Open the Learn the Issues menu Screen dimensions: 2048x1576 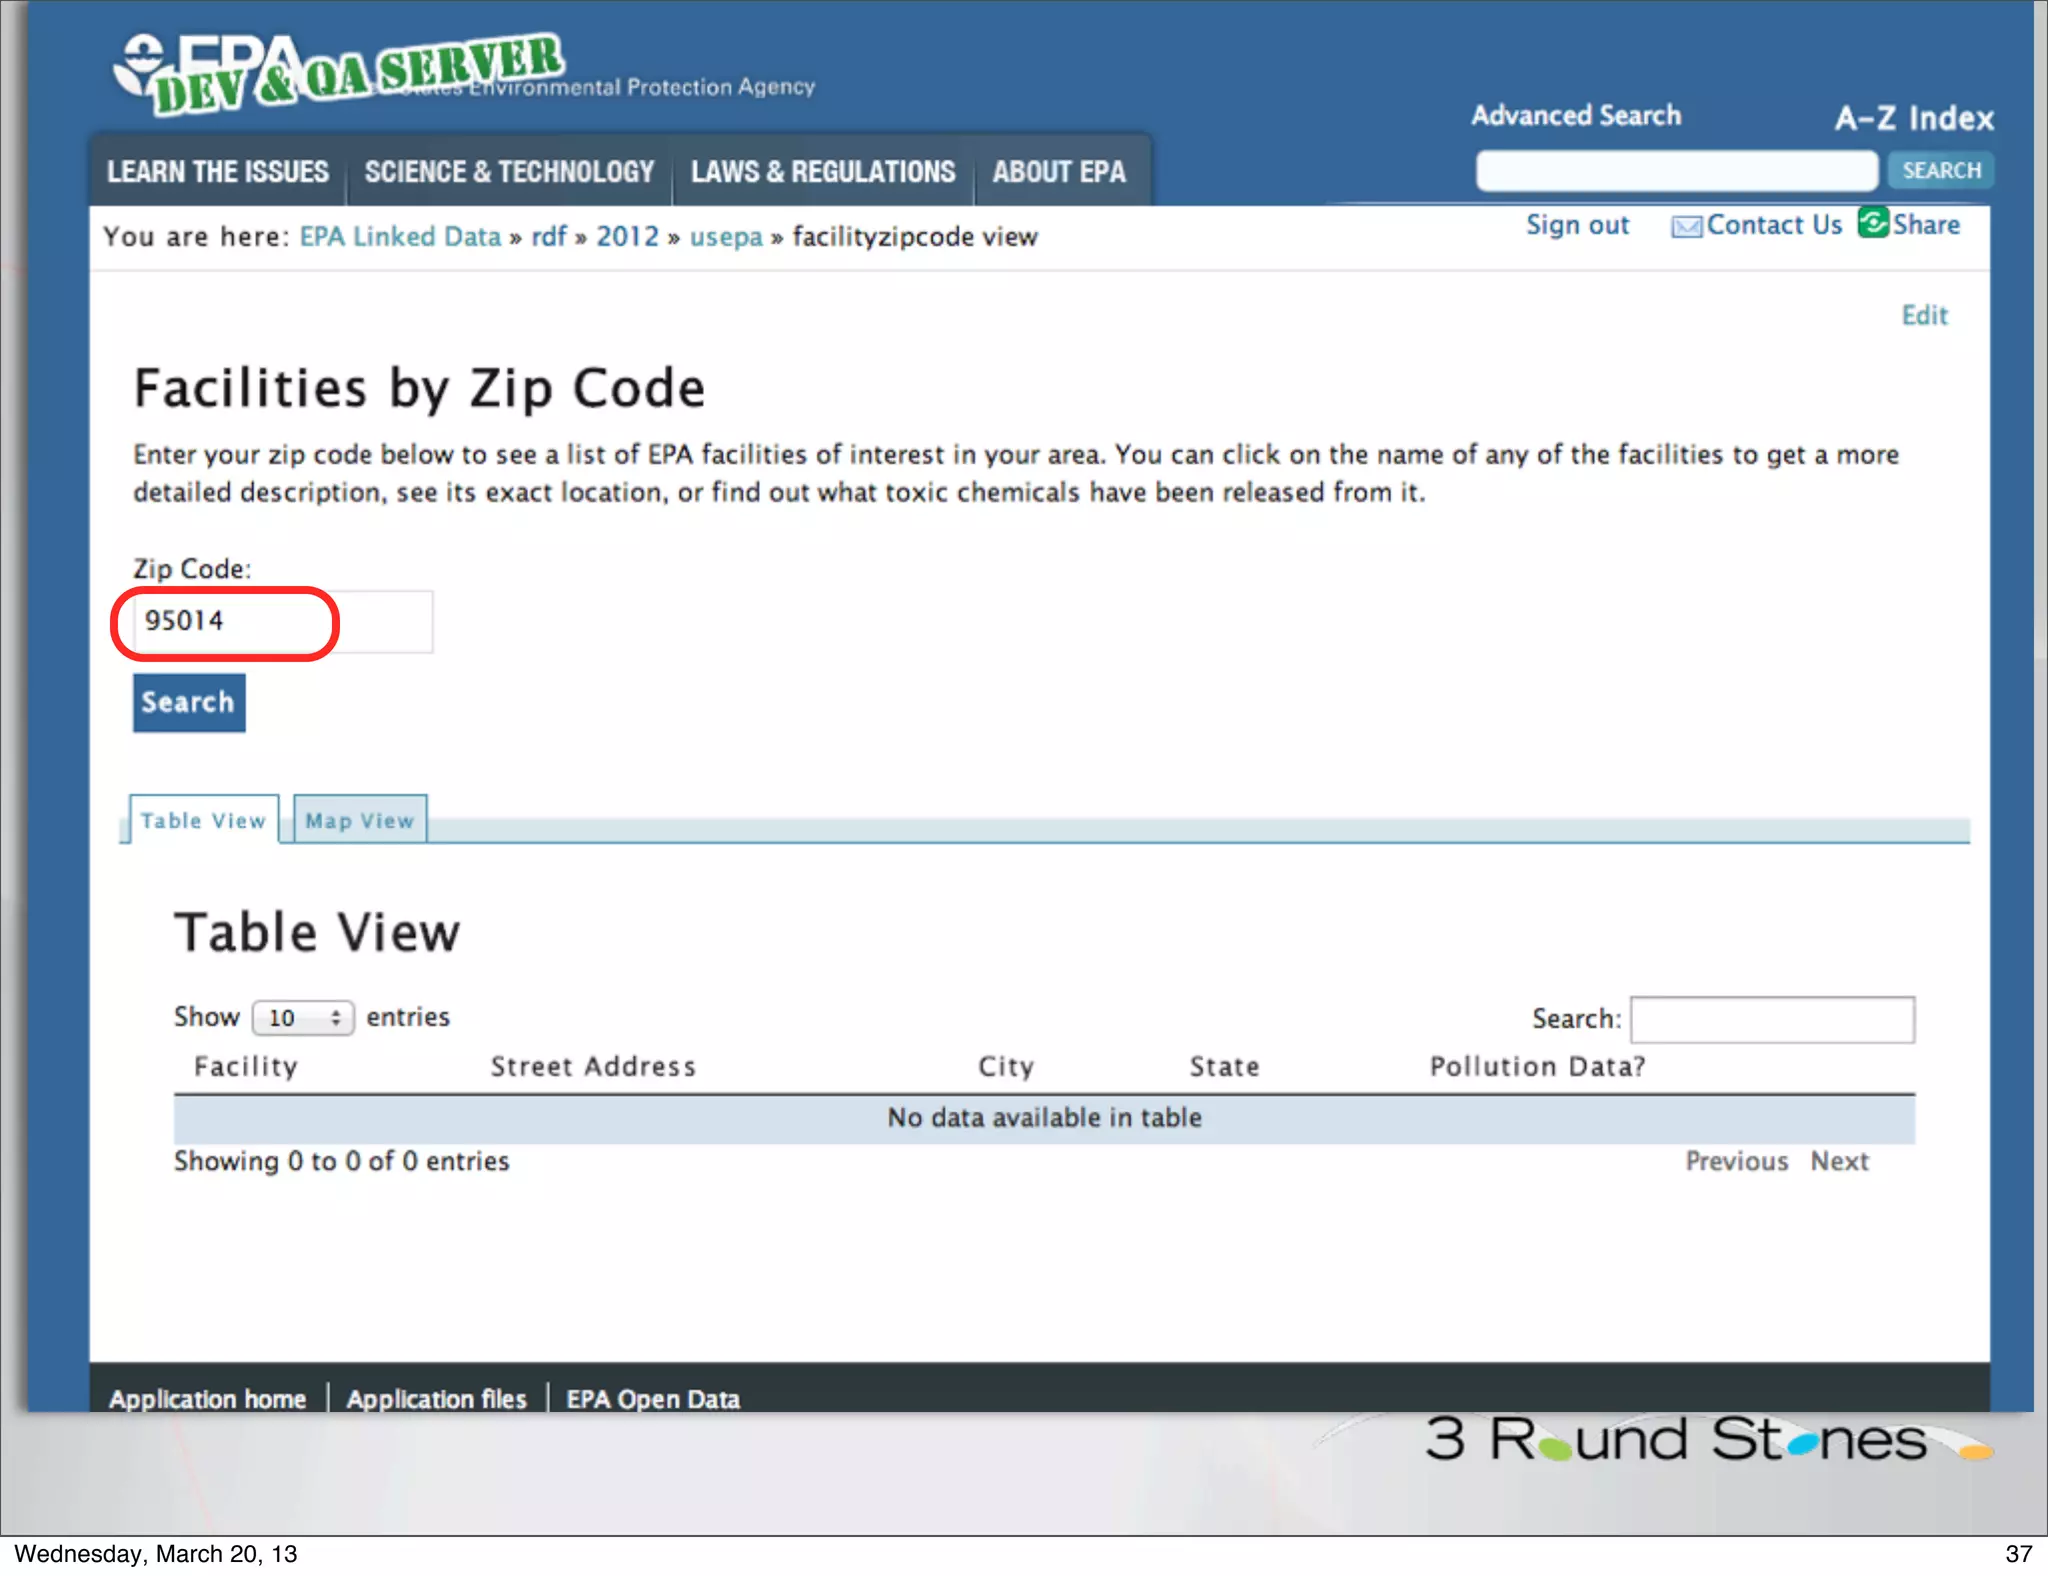tap(218, 172)
